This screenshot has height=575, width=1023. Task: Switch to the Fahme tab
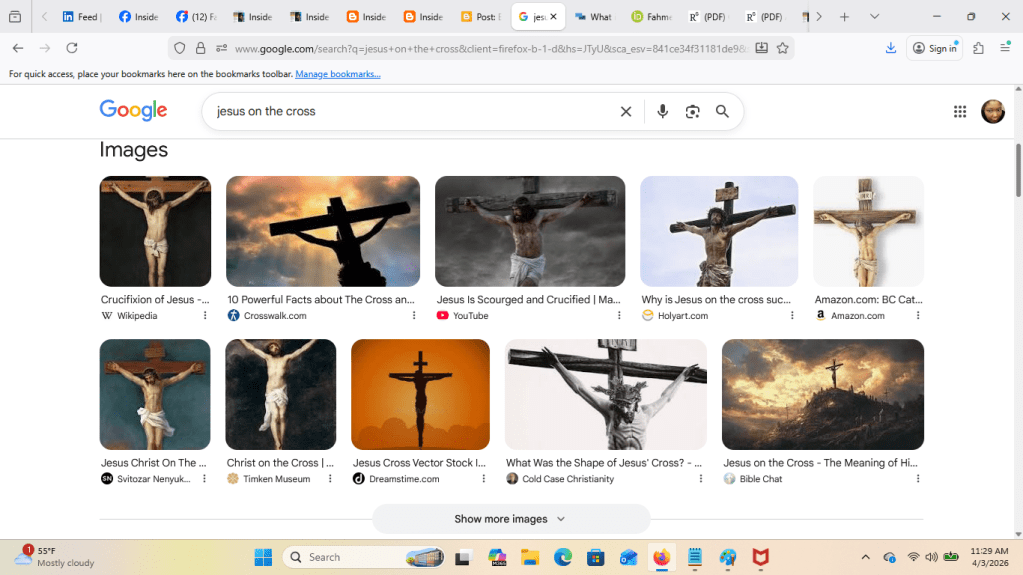[x=651, y=16]
